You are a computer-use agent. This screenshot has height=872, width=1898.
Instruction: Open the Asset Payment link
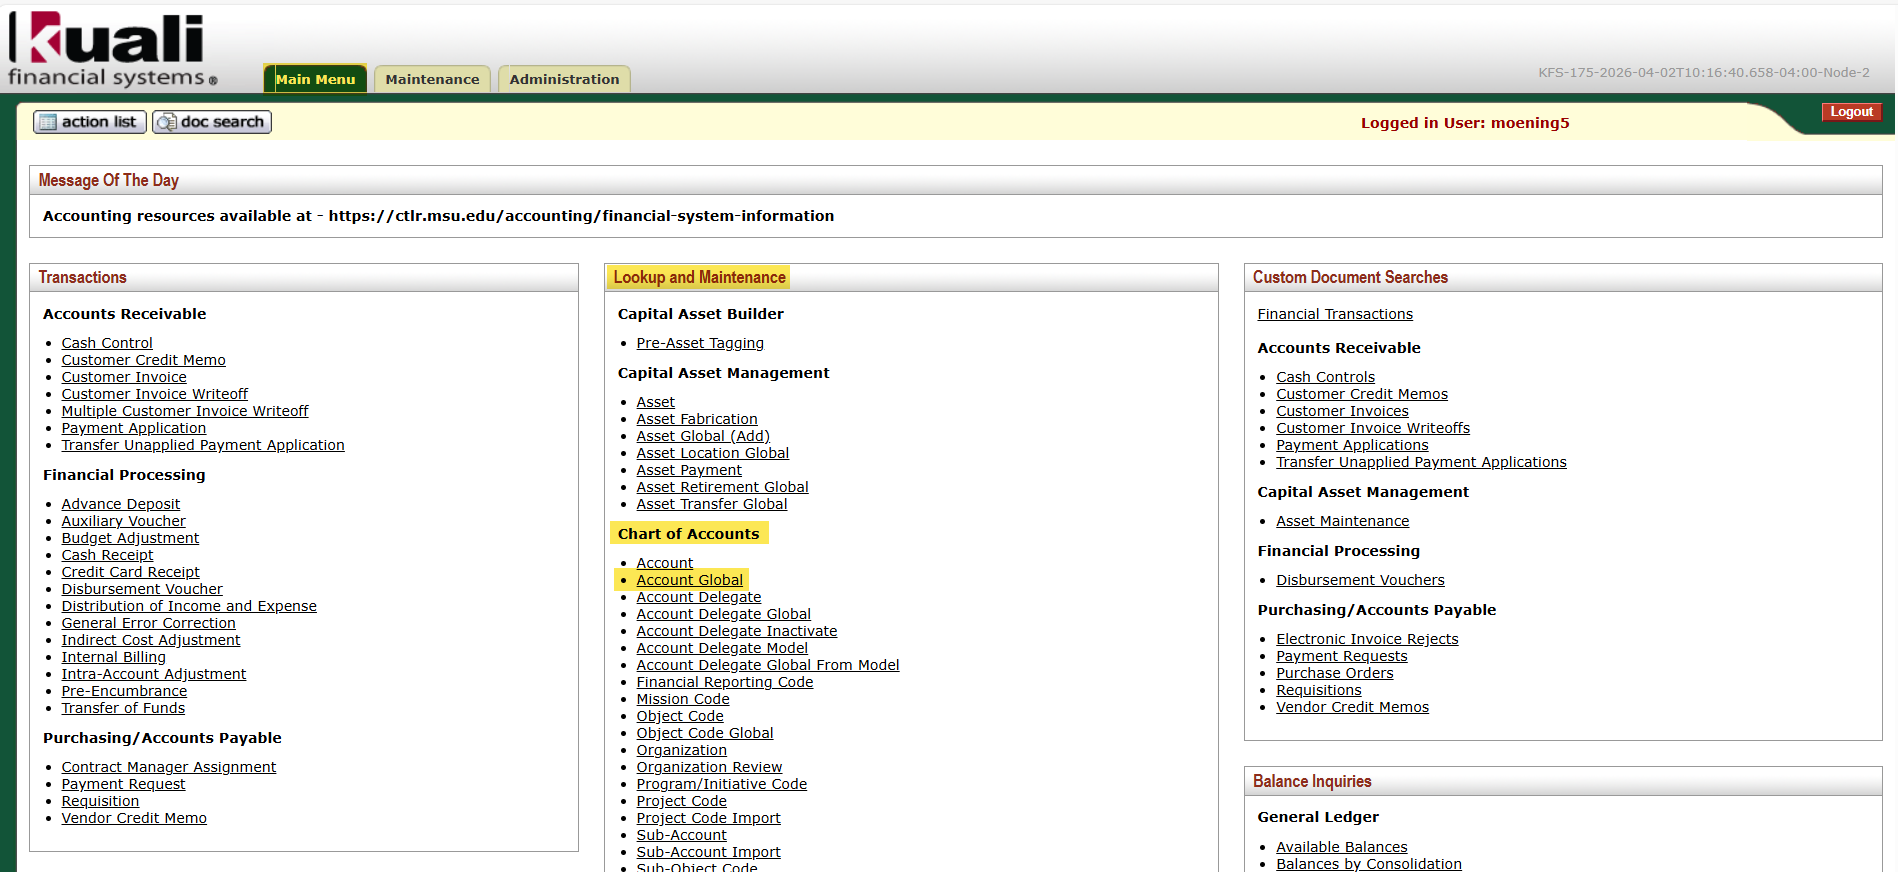point(689,470)
